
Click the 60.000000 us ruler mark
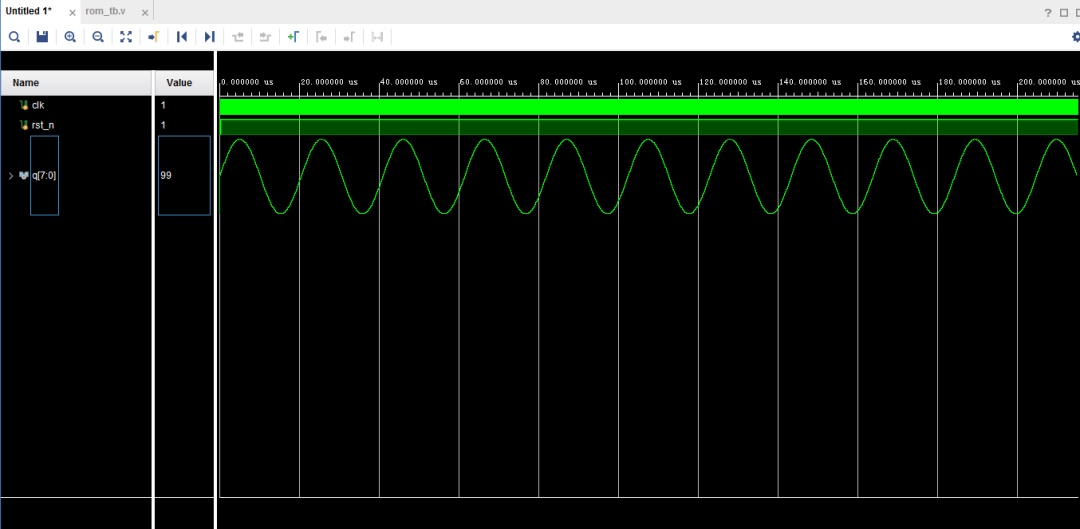488,82
